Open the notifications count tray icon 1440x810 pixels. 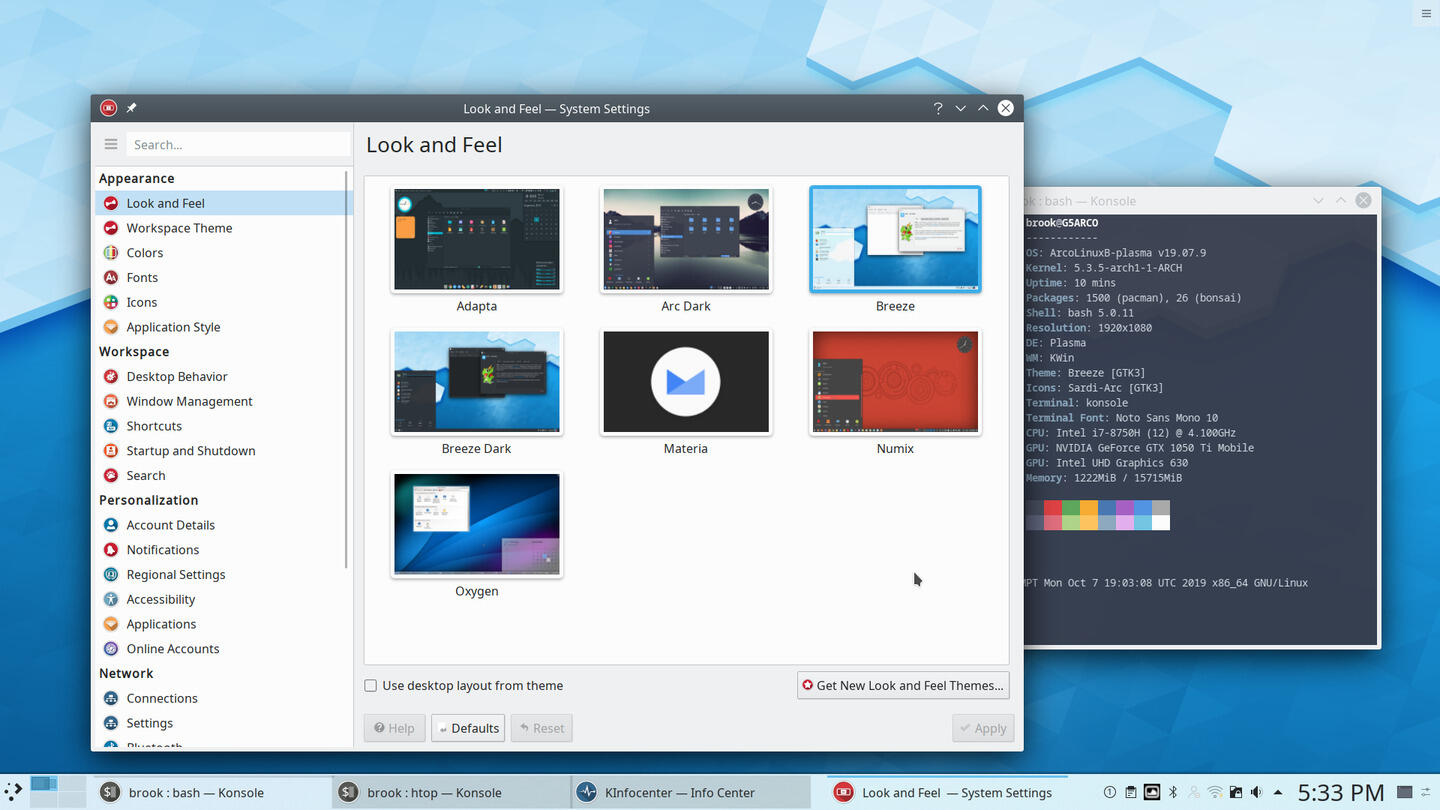tap(1110, 792)
